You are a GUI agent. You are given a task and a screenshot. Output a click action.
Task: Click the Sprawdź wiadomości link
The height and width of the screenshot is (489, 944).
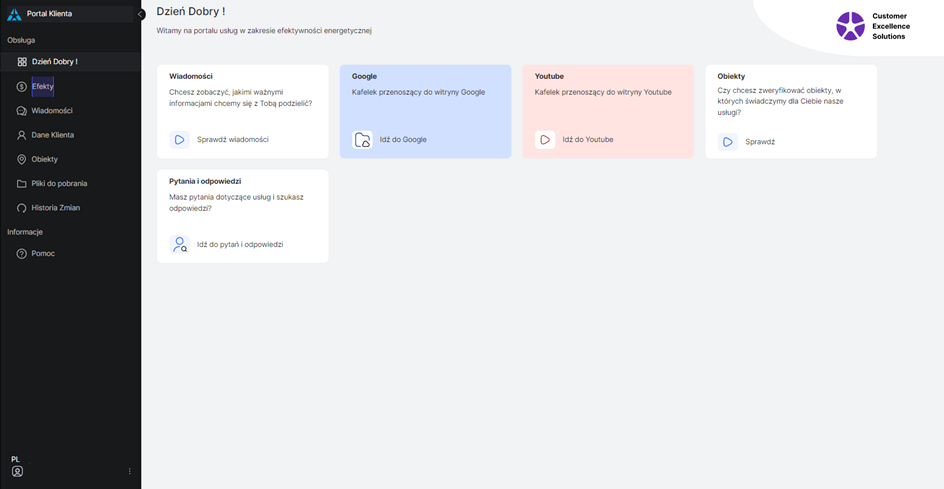(232, 140)
